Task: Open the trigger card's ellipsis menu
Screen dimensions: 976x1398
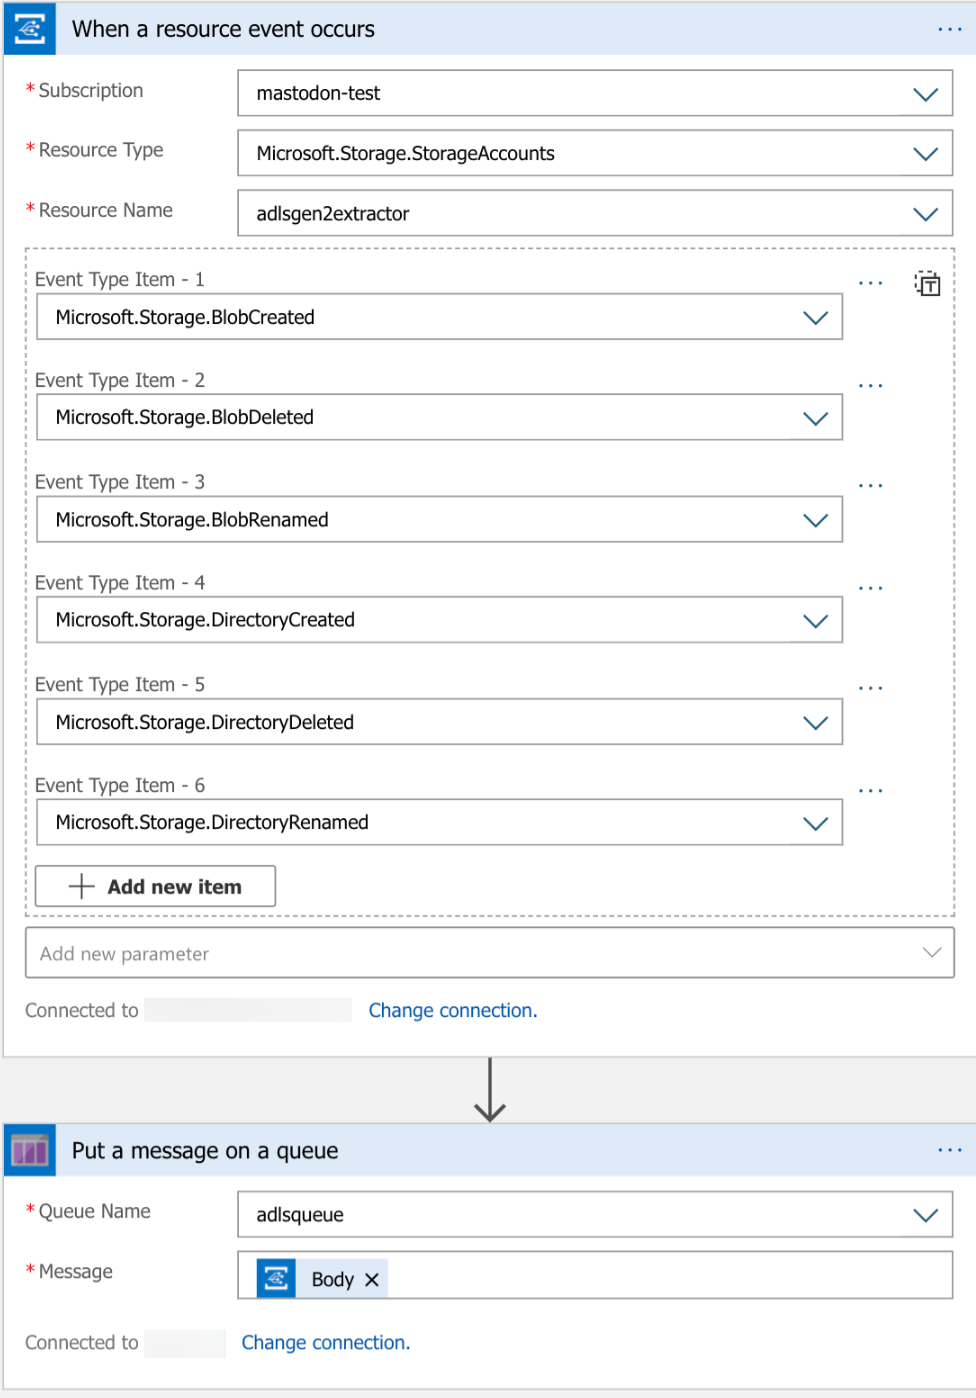Action: 949,29
